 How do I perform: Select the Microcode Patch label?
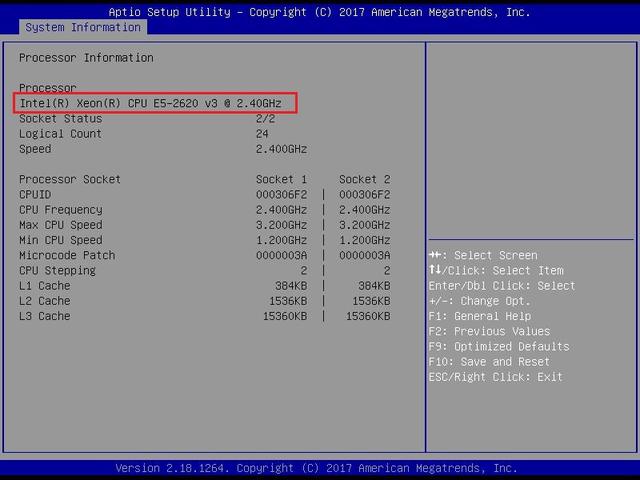point(67,255)
